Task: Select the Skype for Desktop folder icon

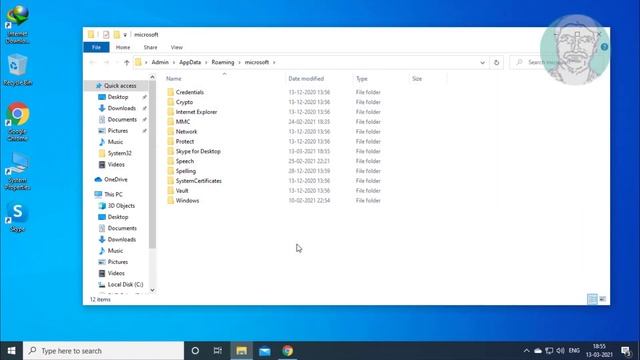Action: (171, 151)
